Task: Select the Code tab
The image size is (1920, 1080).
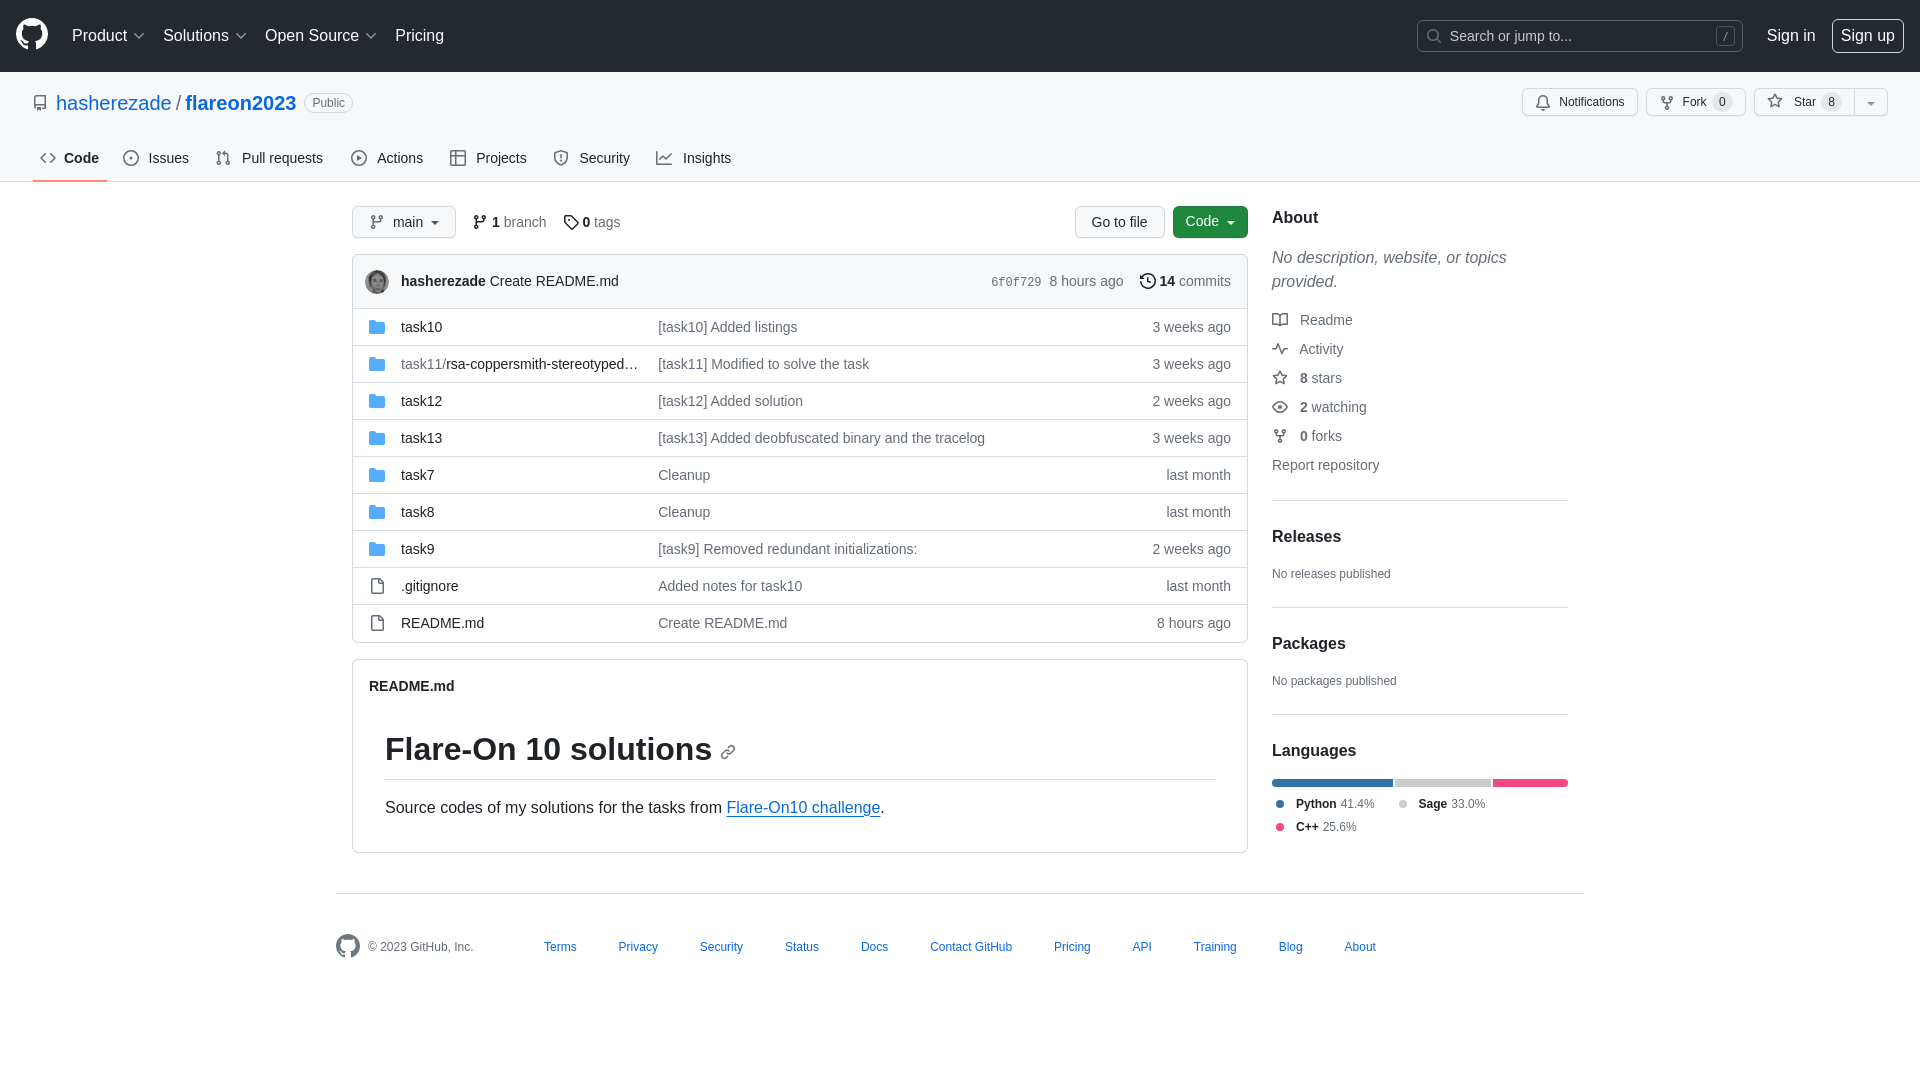Action: click(x=70, y=158)
